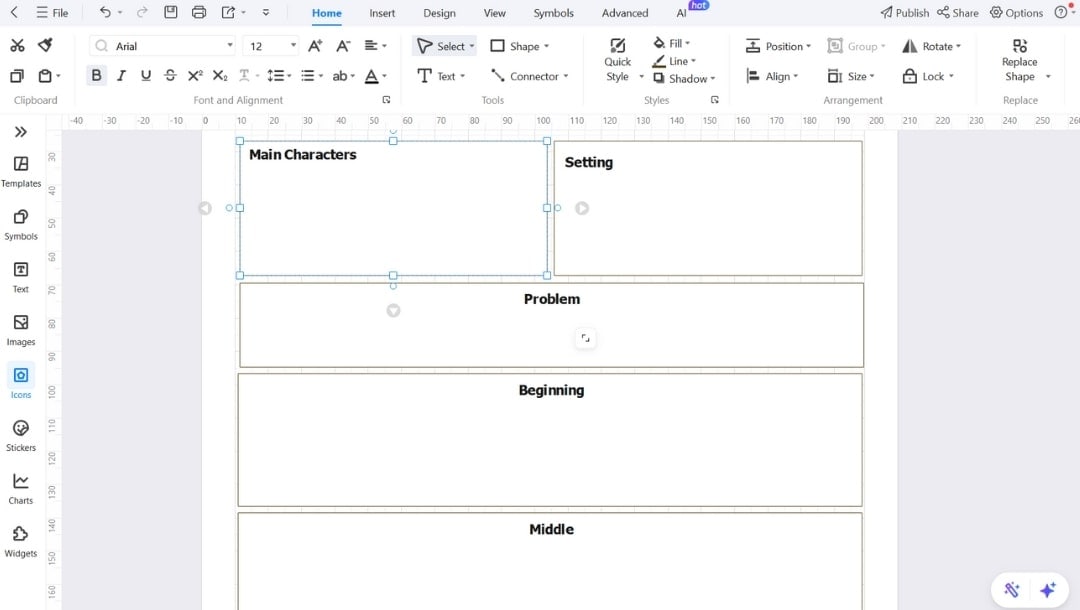Screen dimensions: 1080x610
Task: Copy selection with copy icon
Action: [17, 76]
